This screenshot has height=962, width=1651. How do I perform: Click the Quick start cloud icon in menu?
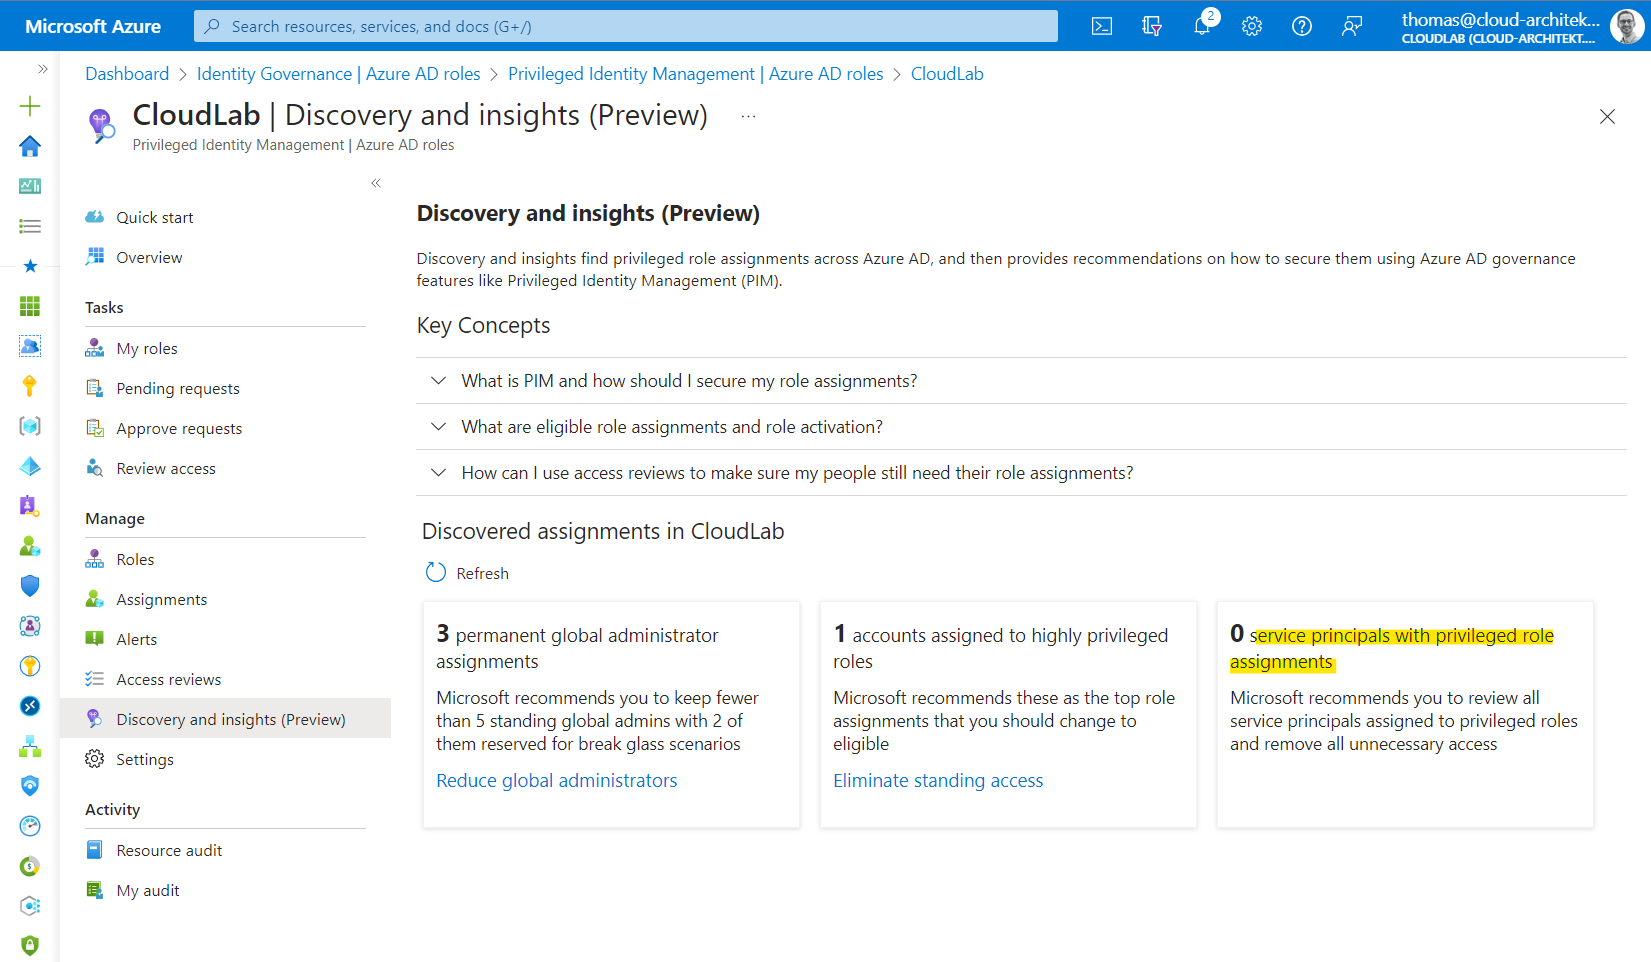[x=95, y=217]
